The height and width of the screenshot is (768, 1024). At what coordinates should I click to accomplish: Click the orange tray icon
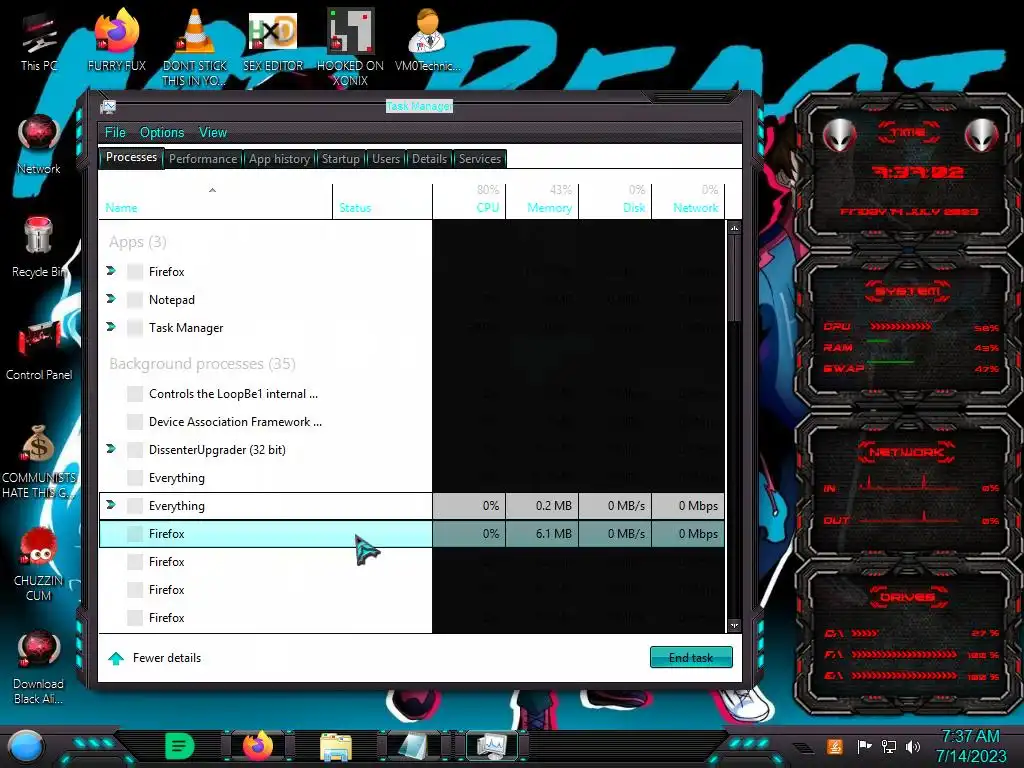coord(834,746)
